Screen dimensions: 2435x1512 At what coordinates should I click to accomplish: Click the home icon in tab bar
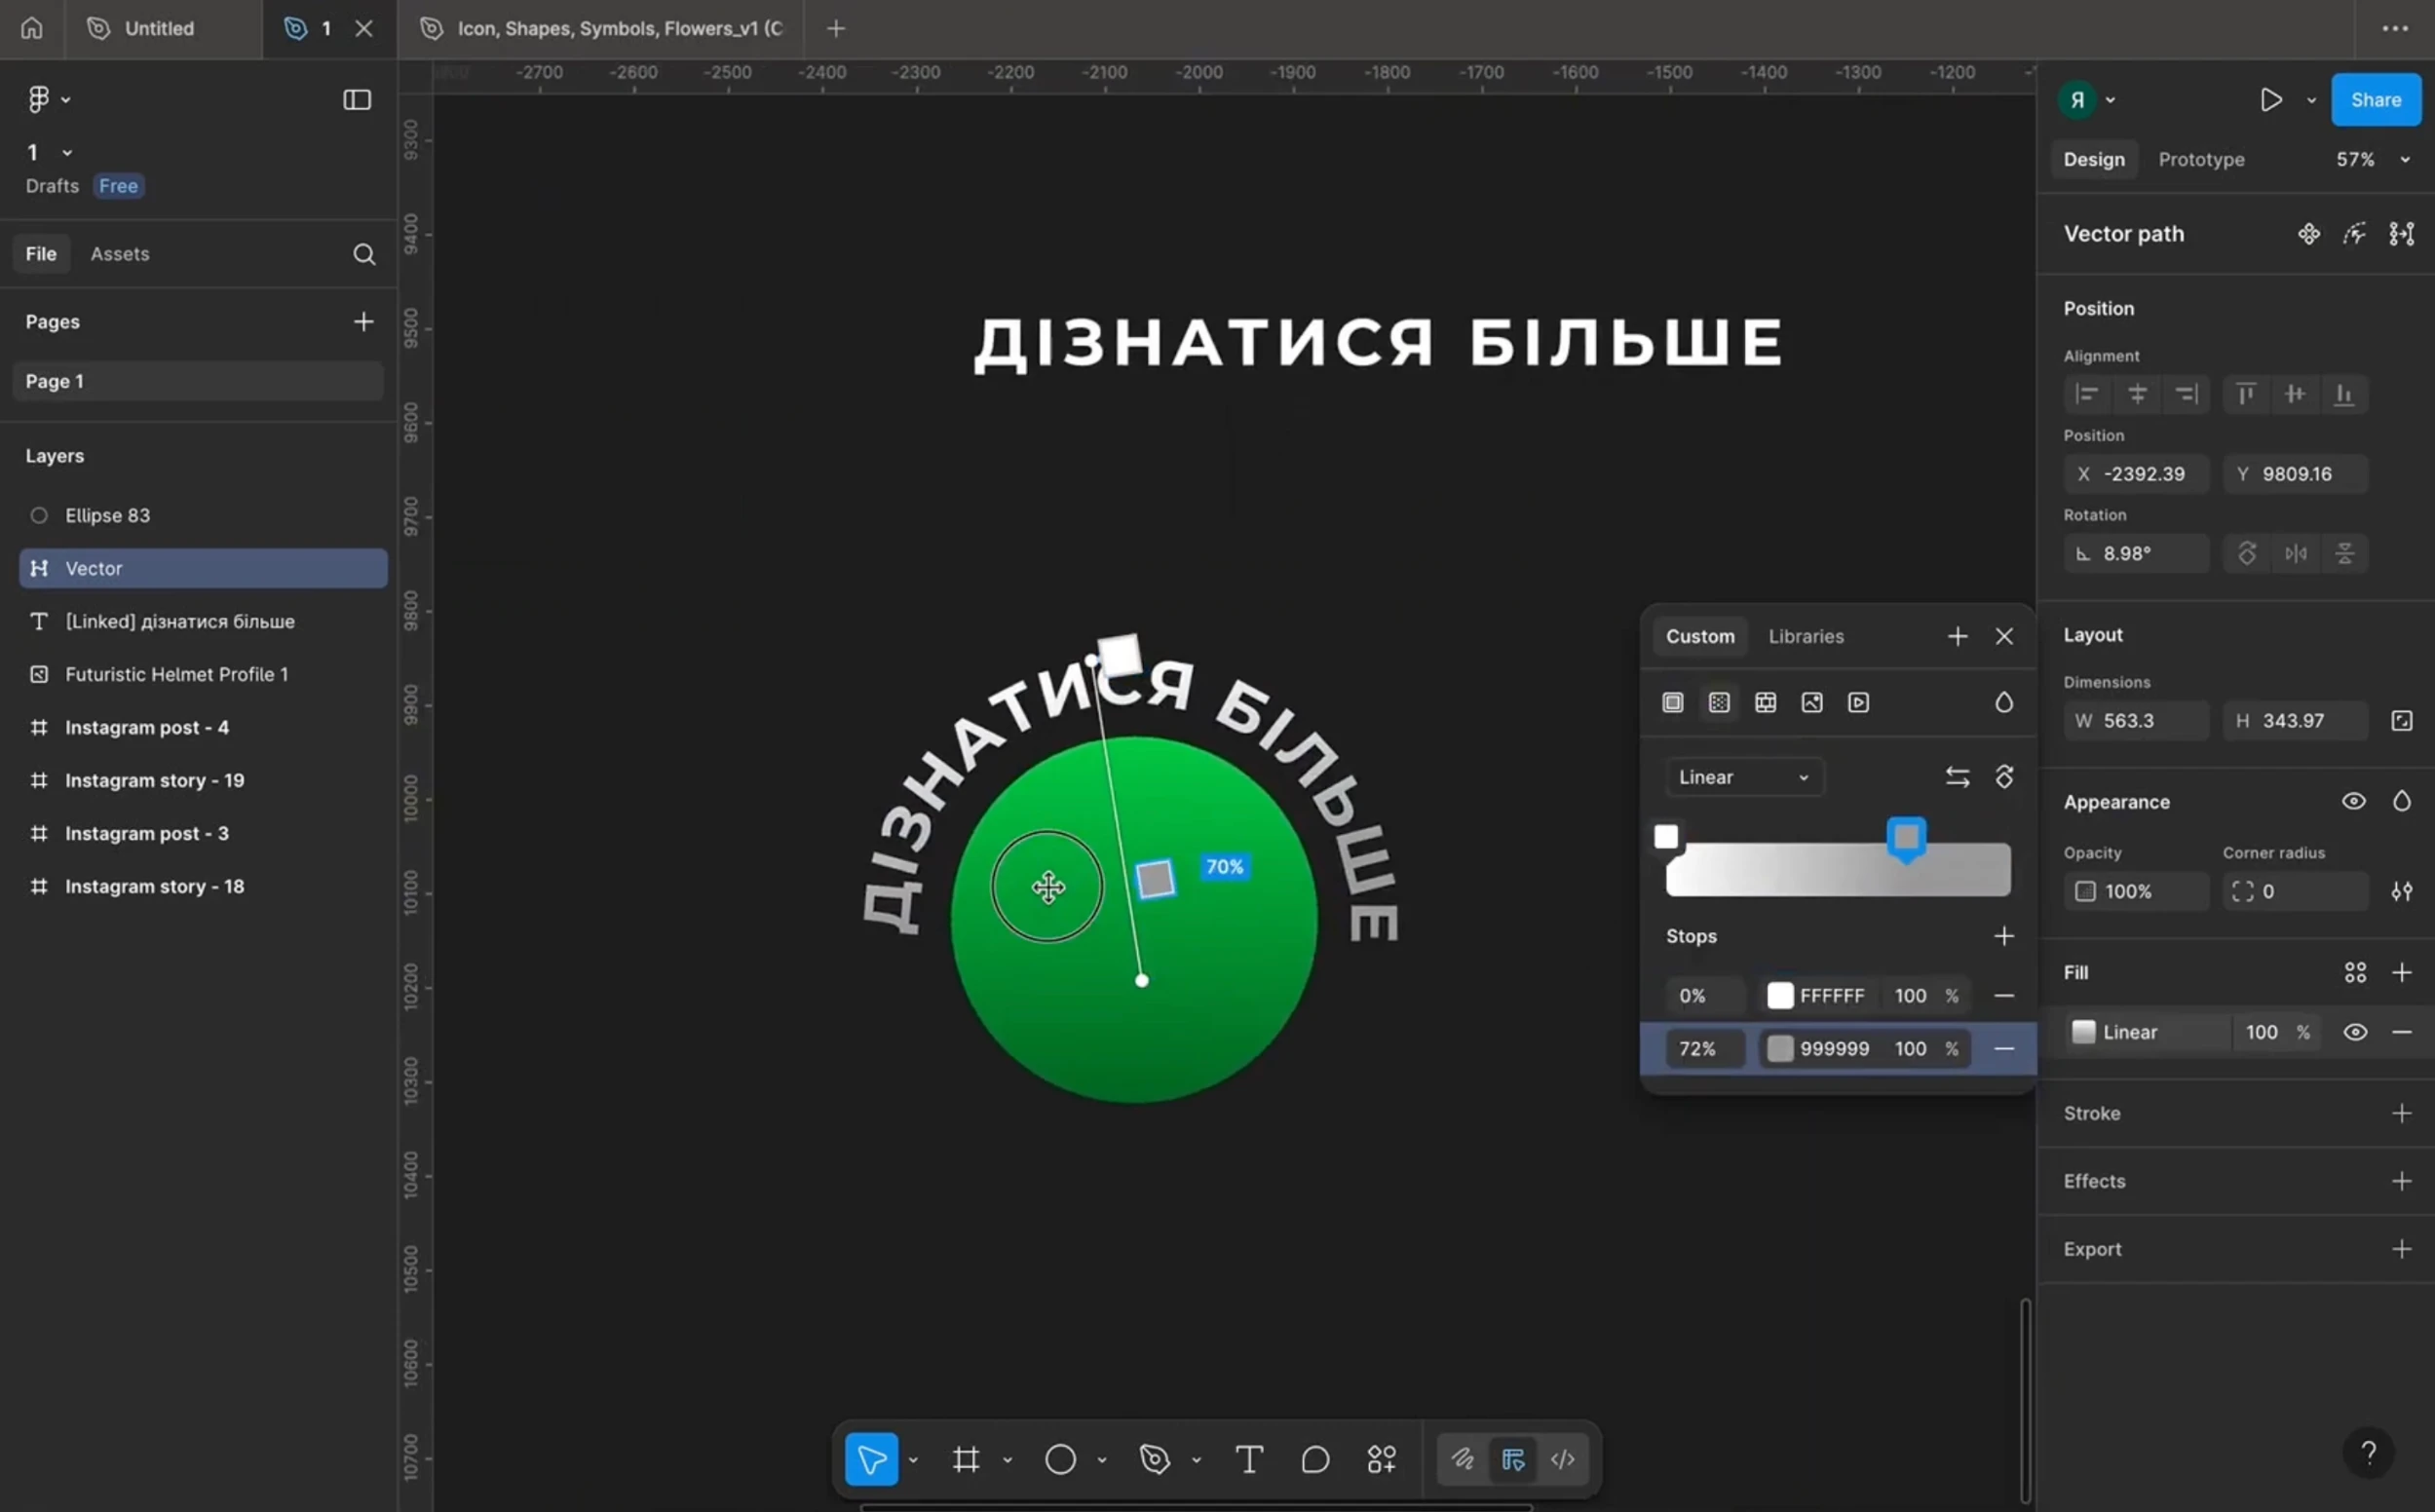coord(32,28)
